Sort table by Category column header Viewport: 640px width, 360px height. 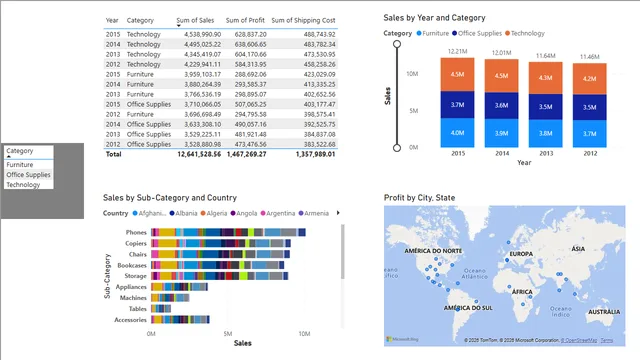pyautogui.click(x=140, y=20)
